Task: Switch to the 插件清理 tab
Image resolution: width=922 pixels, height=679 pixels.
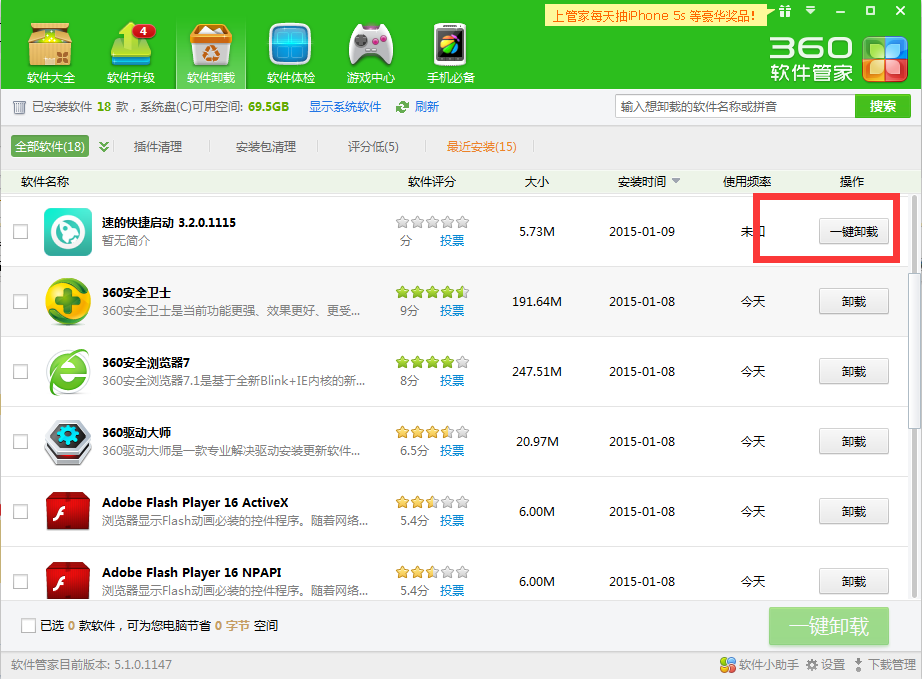Action: [x=158, y=147]
